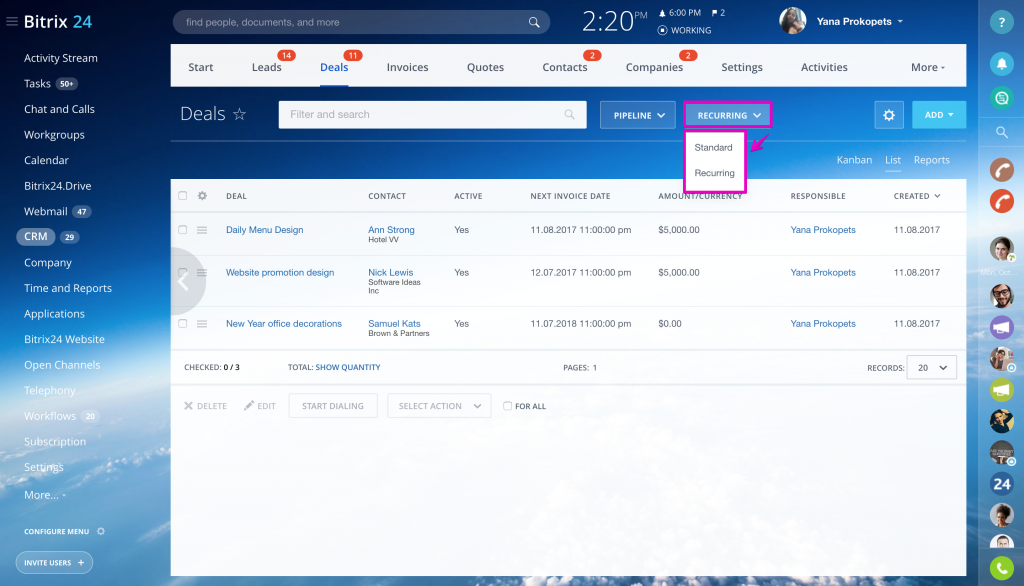Viewport: 1024px width, 586px height.
Task: Open the Add dropdown button
Action: click(x=939, y=115)
